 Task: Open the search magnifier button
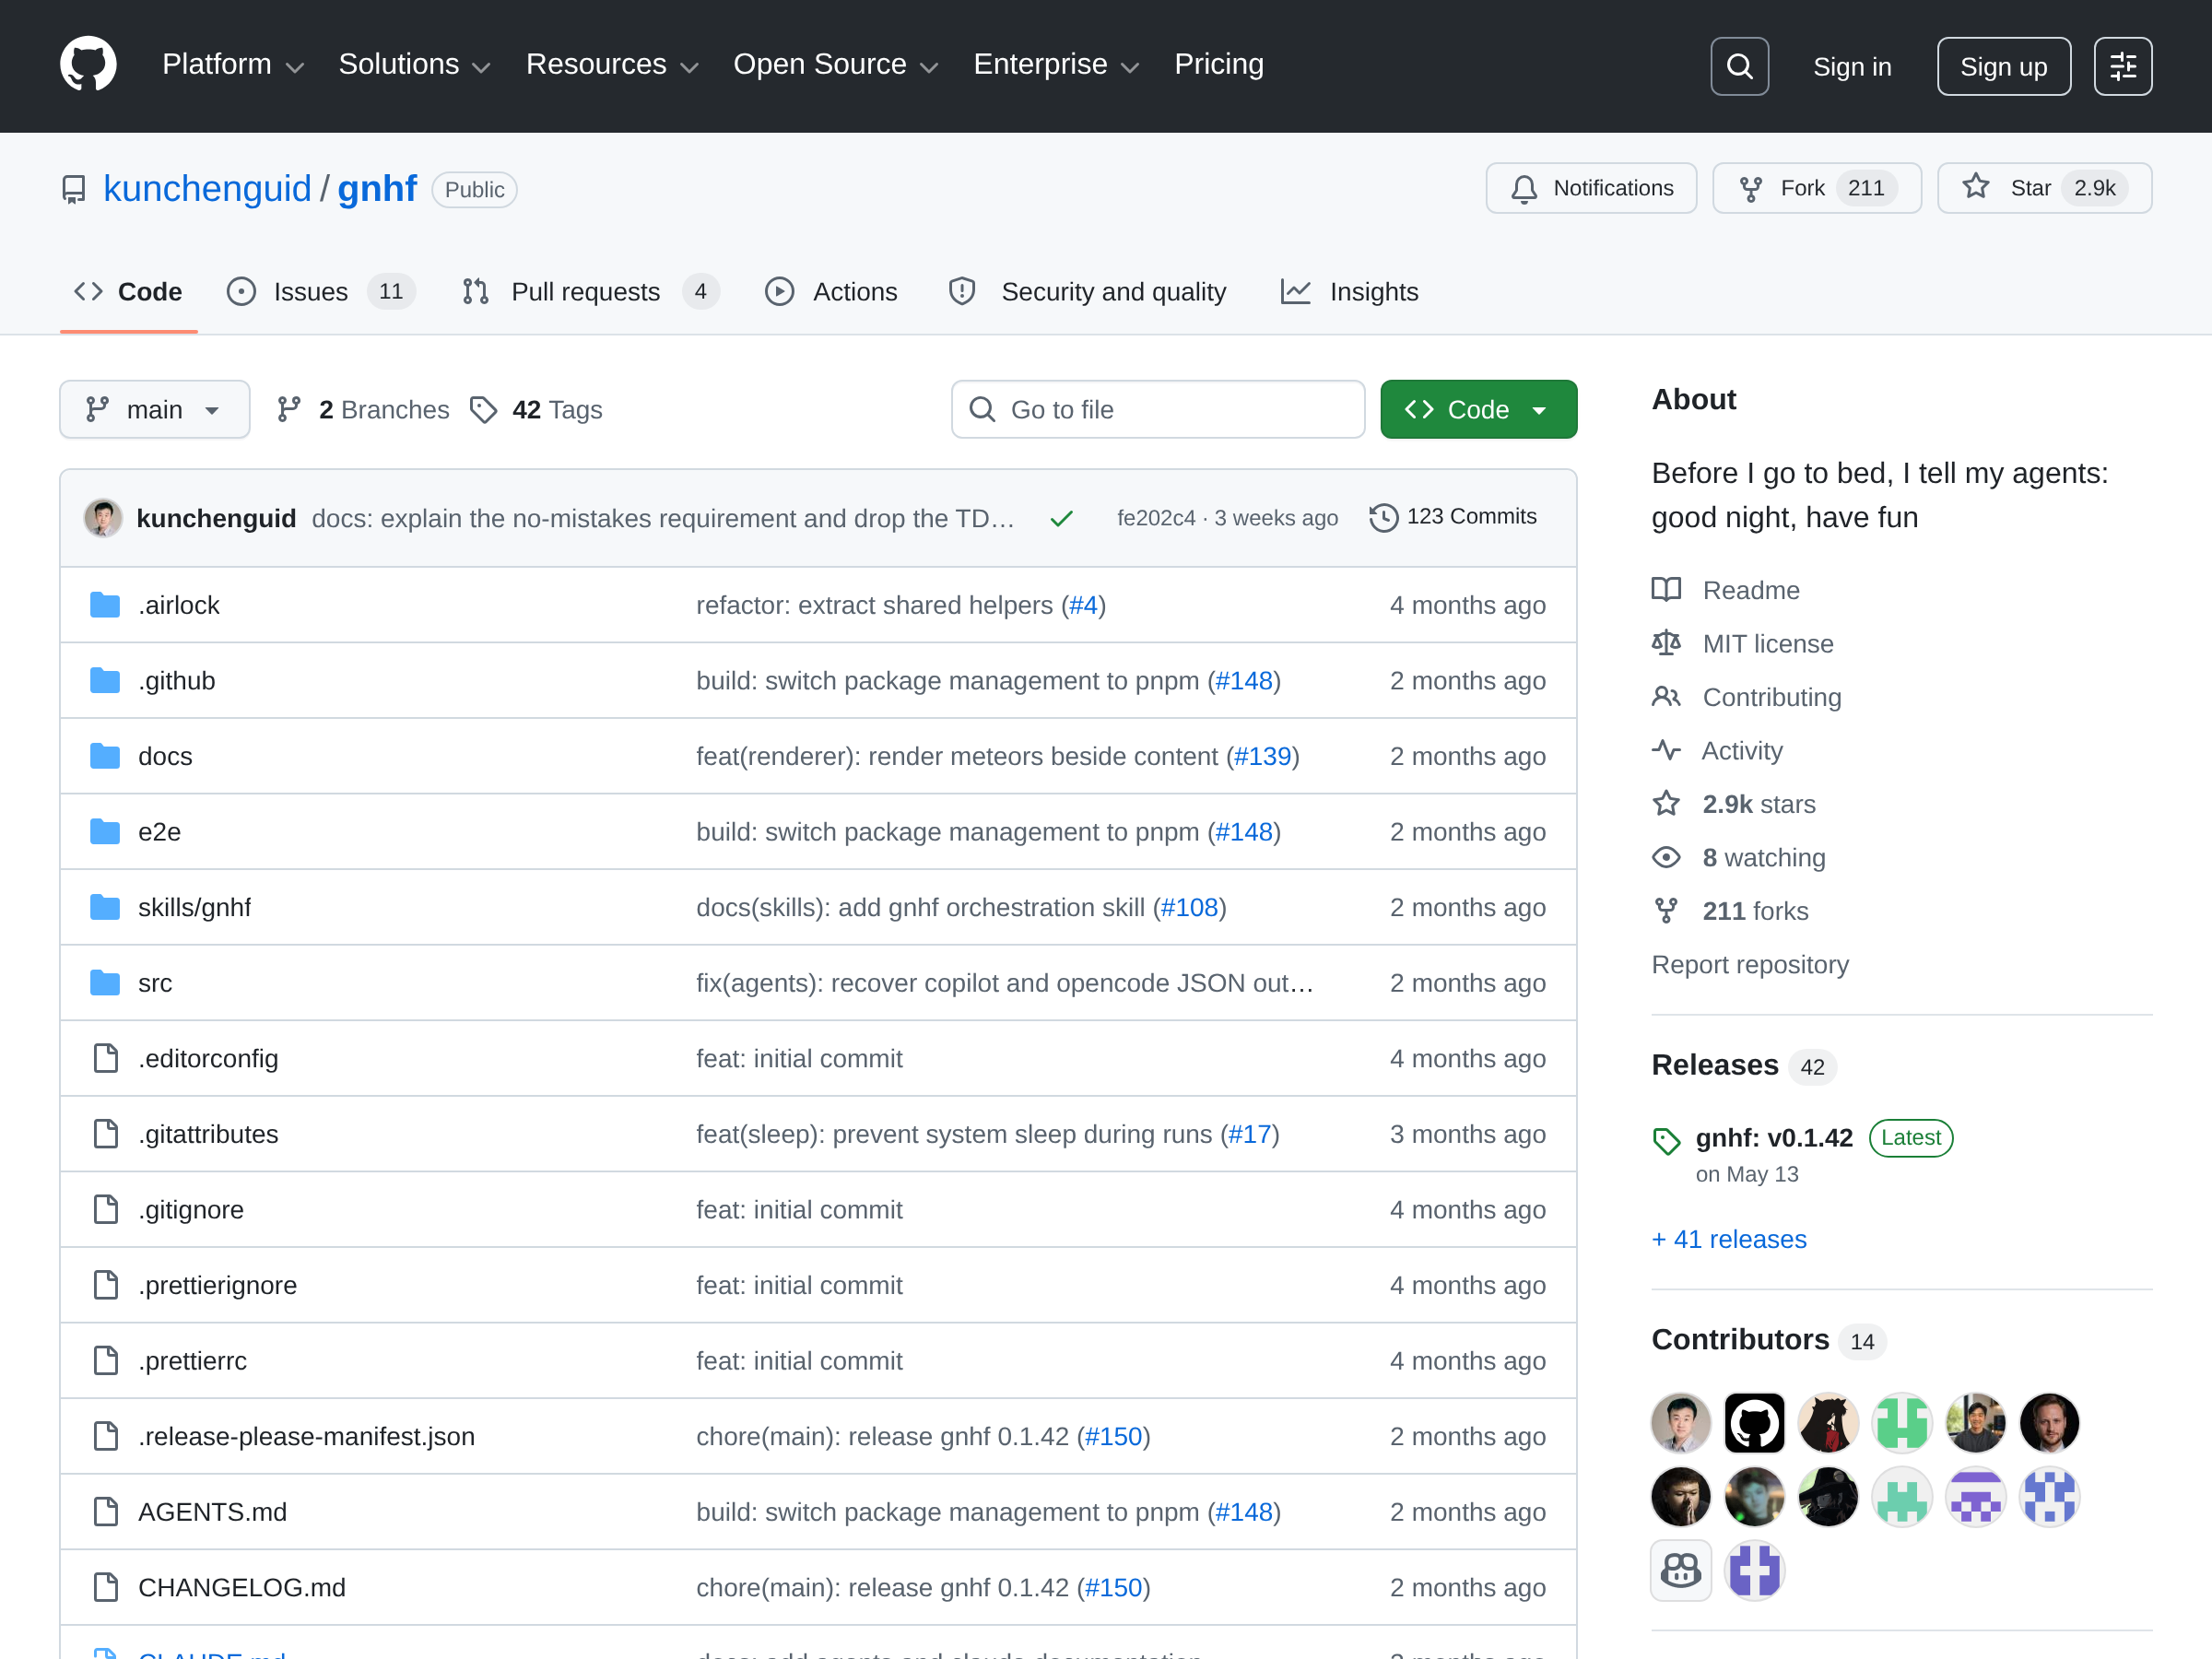(x=1739, y=66)
